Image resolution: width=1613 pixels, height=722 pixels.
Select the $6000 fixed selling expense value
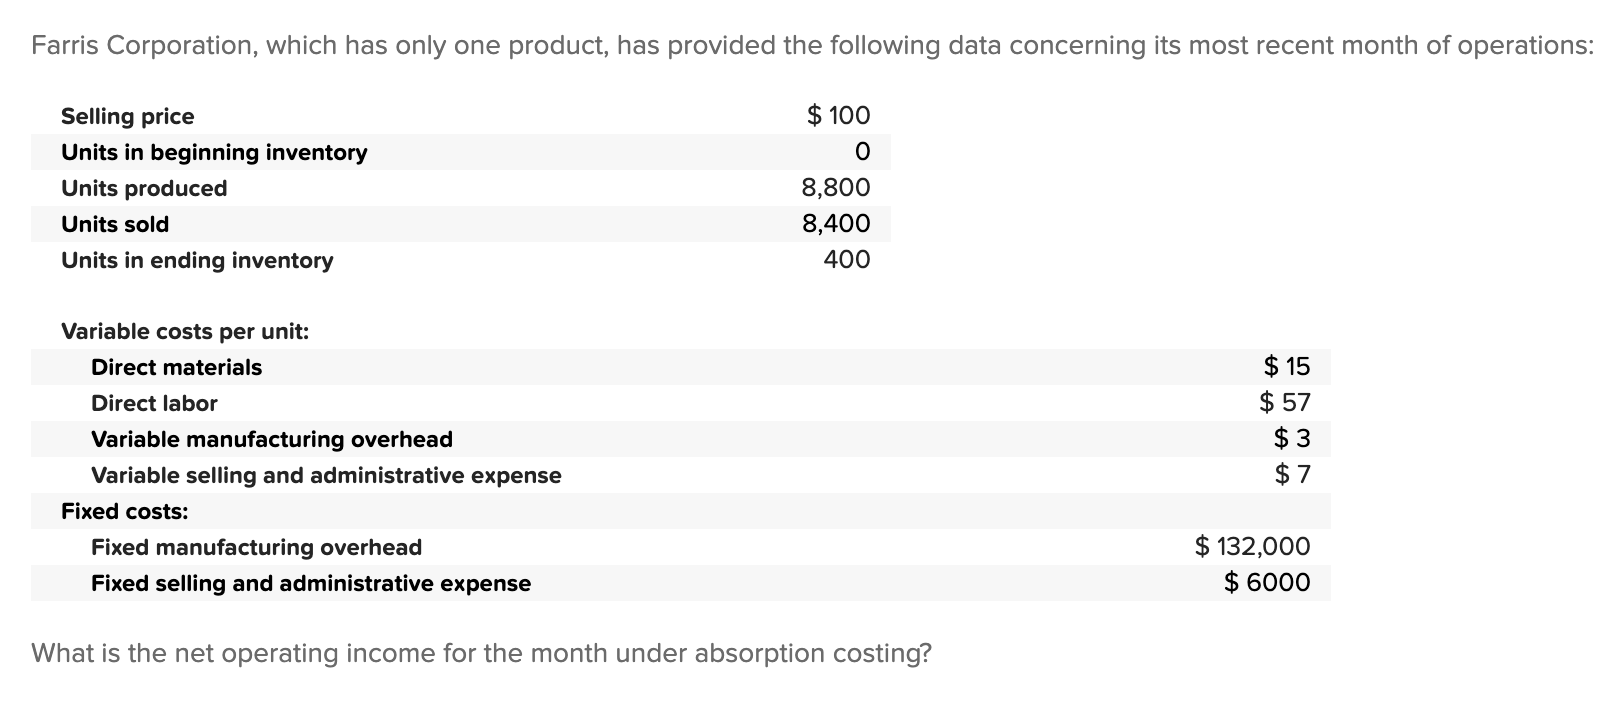[1266, 582]
